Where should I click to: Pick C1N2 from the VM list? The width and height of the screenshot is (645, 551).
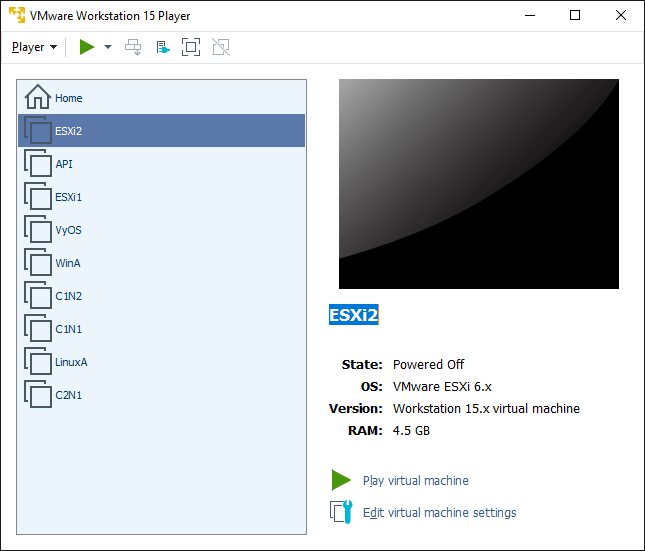point(68,296)
